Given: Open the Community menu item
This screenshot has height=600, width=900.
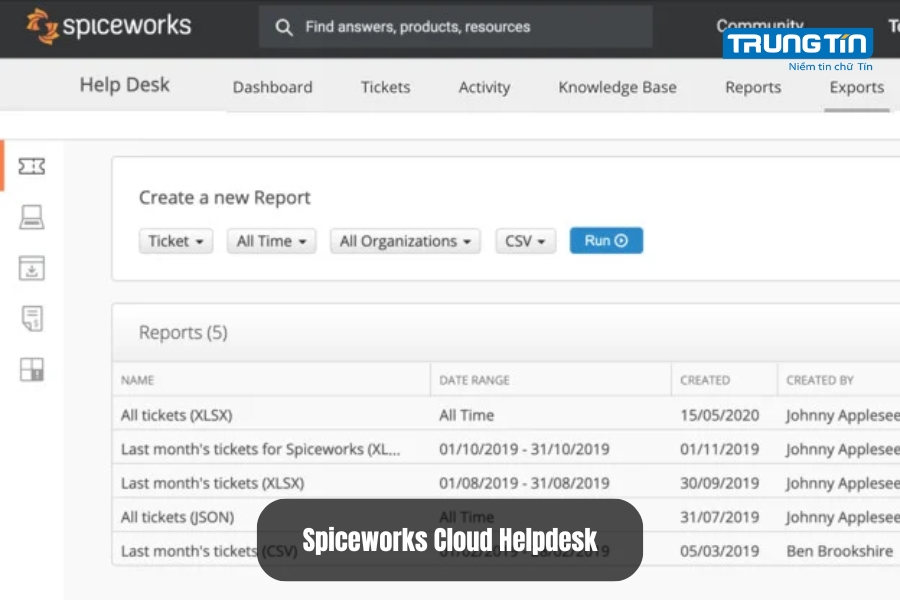Looking at the screenshot, I should (760, 25).
